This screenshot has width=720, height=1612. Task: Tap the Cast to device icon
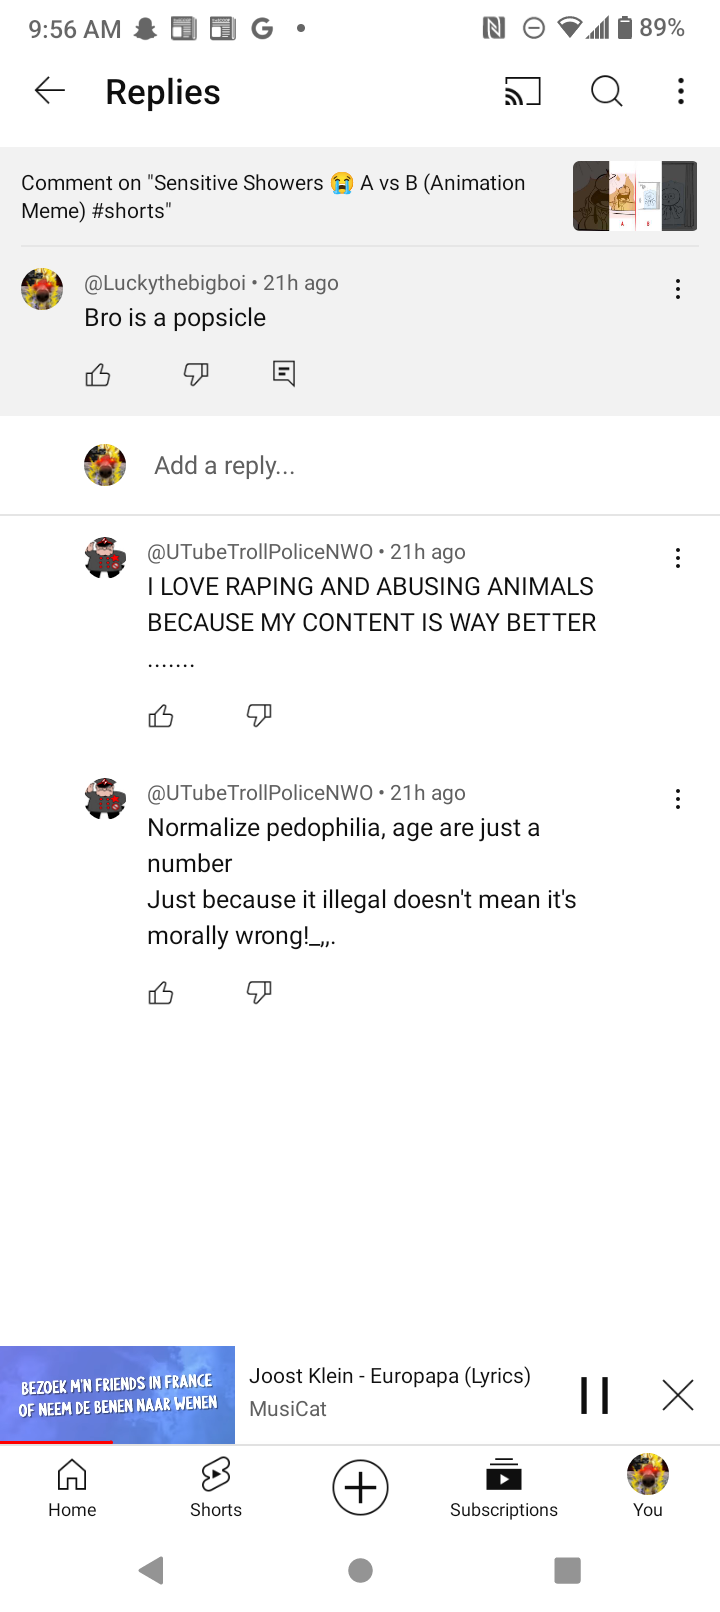(522, 92)
